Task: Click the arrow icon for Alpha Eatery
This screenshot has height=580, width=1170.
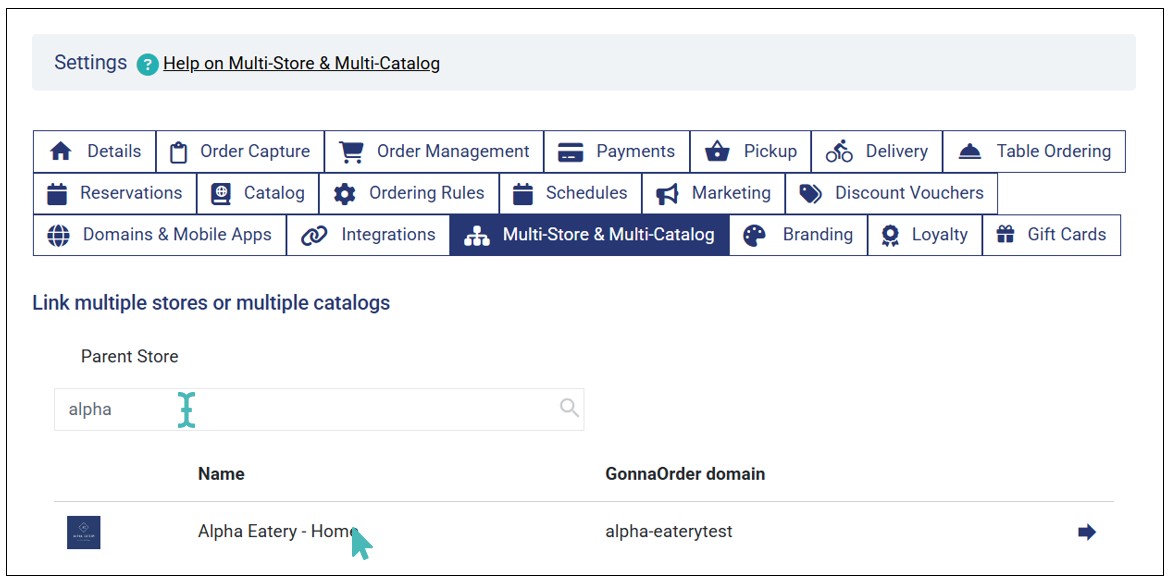Action: click(1086, 532)
